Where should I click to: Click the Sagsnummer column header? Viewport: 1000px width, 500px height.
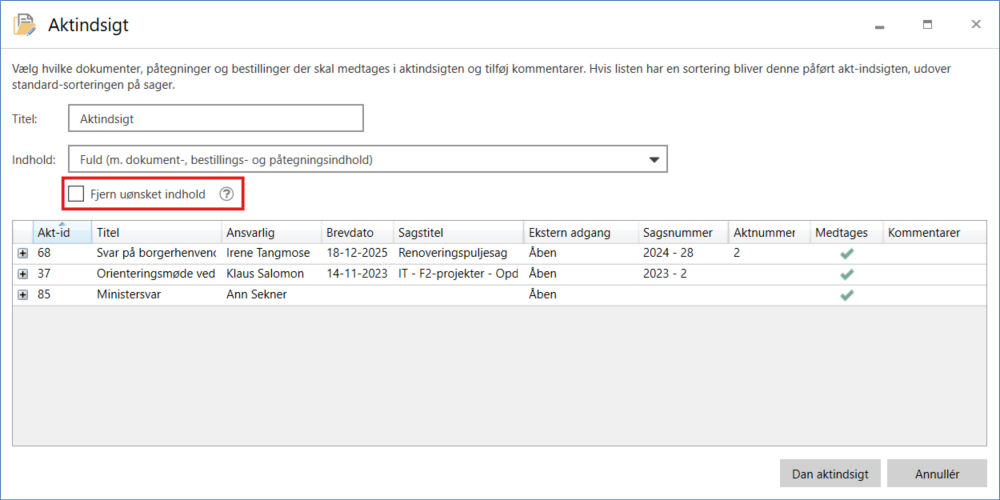click(x=677, y=233)
